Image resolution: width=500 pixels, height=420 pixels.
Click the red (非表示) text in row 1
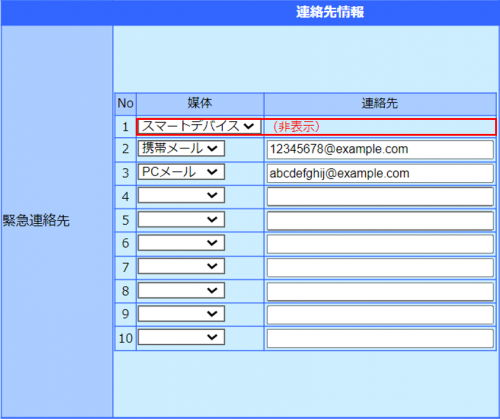point(296,127)
